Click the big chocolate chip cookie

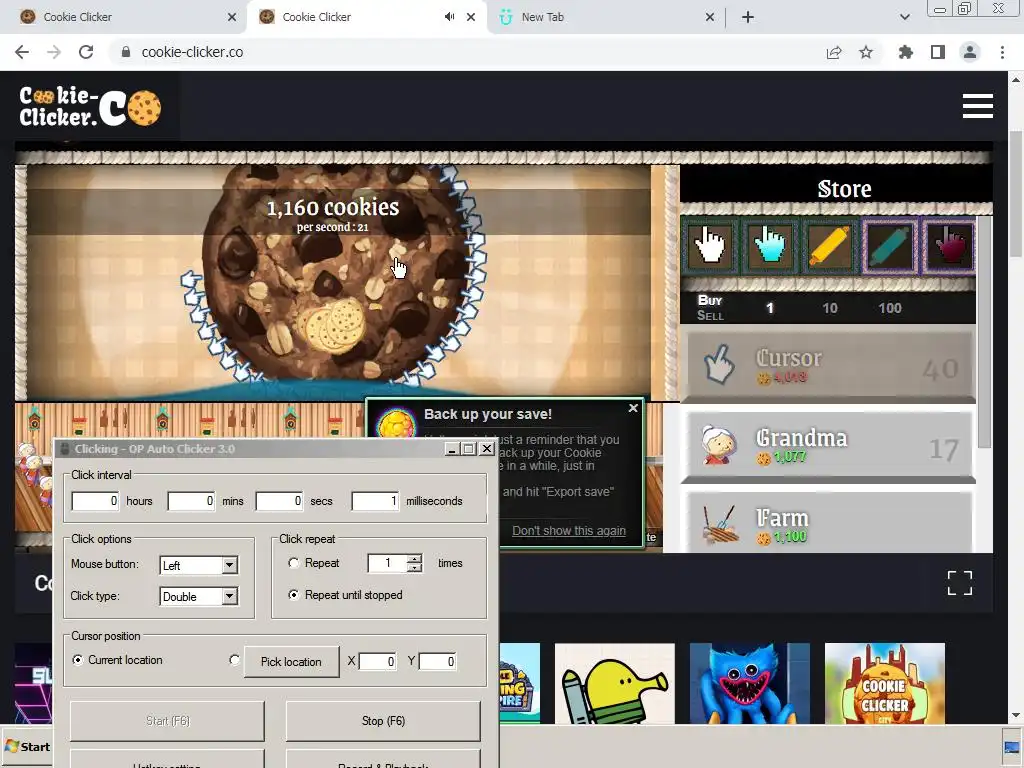coord(335,271)
